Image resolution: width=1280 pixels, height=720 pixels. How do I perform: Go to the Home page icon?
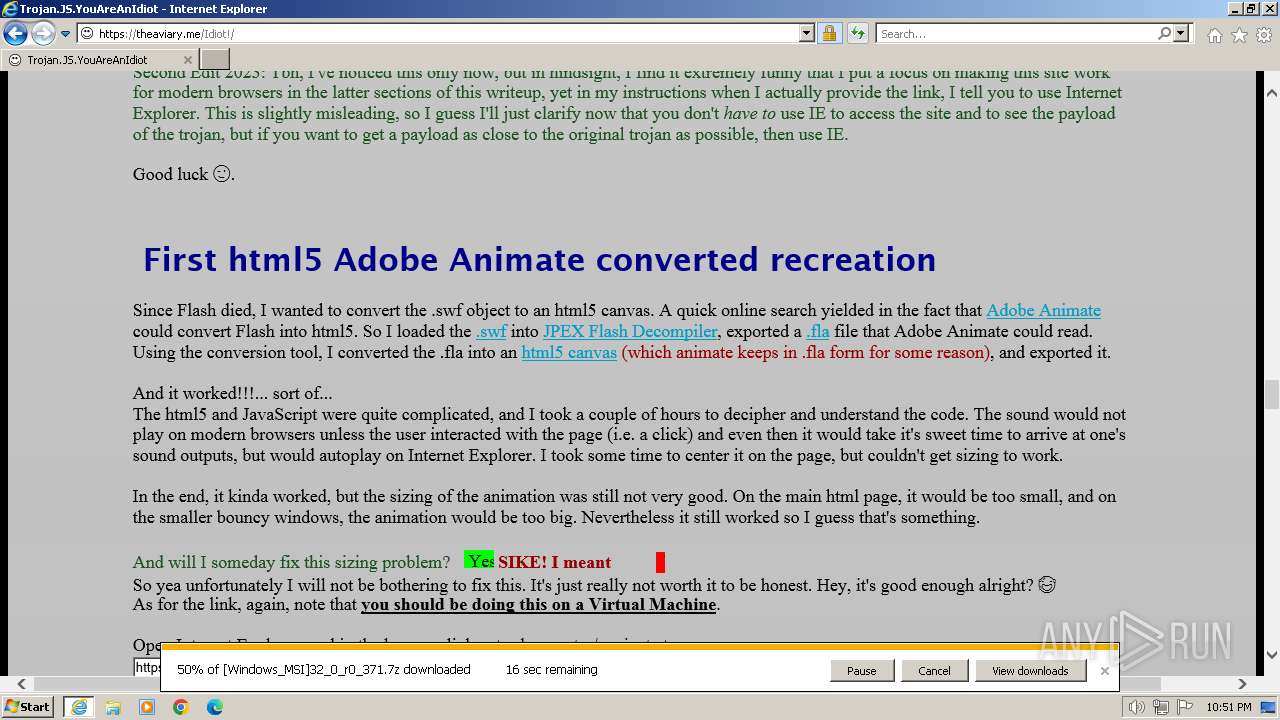[x=1214, y=35]
